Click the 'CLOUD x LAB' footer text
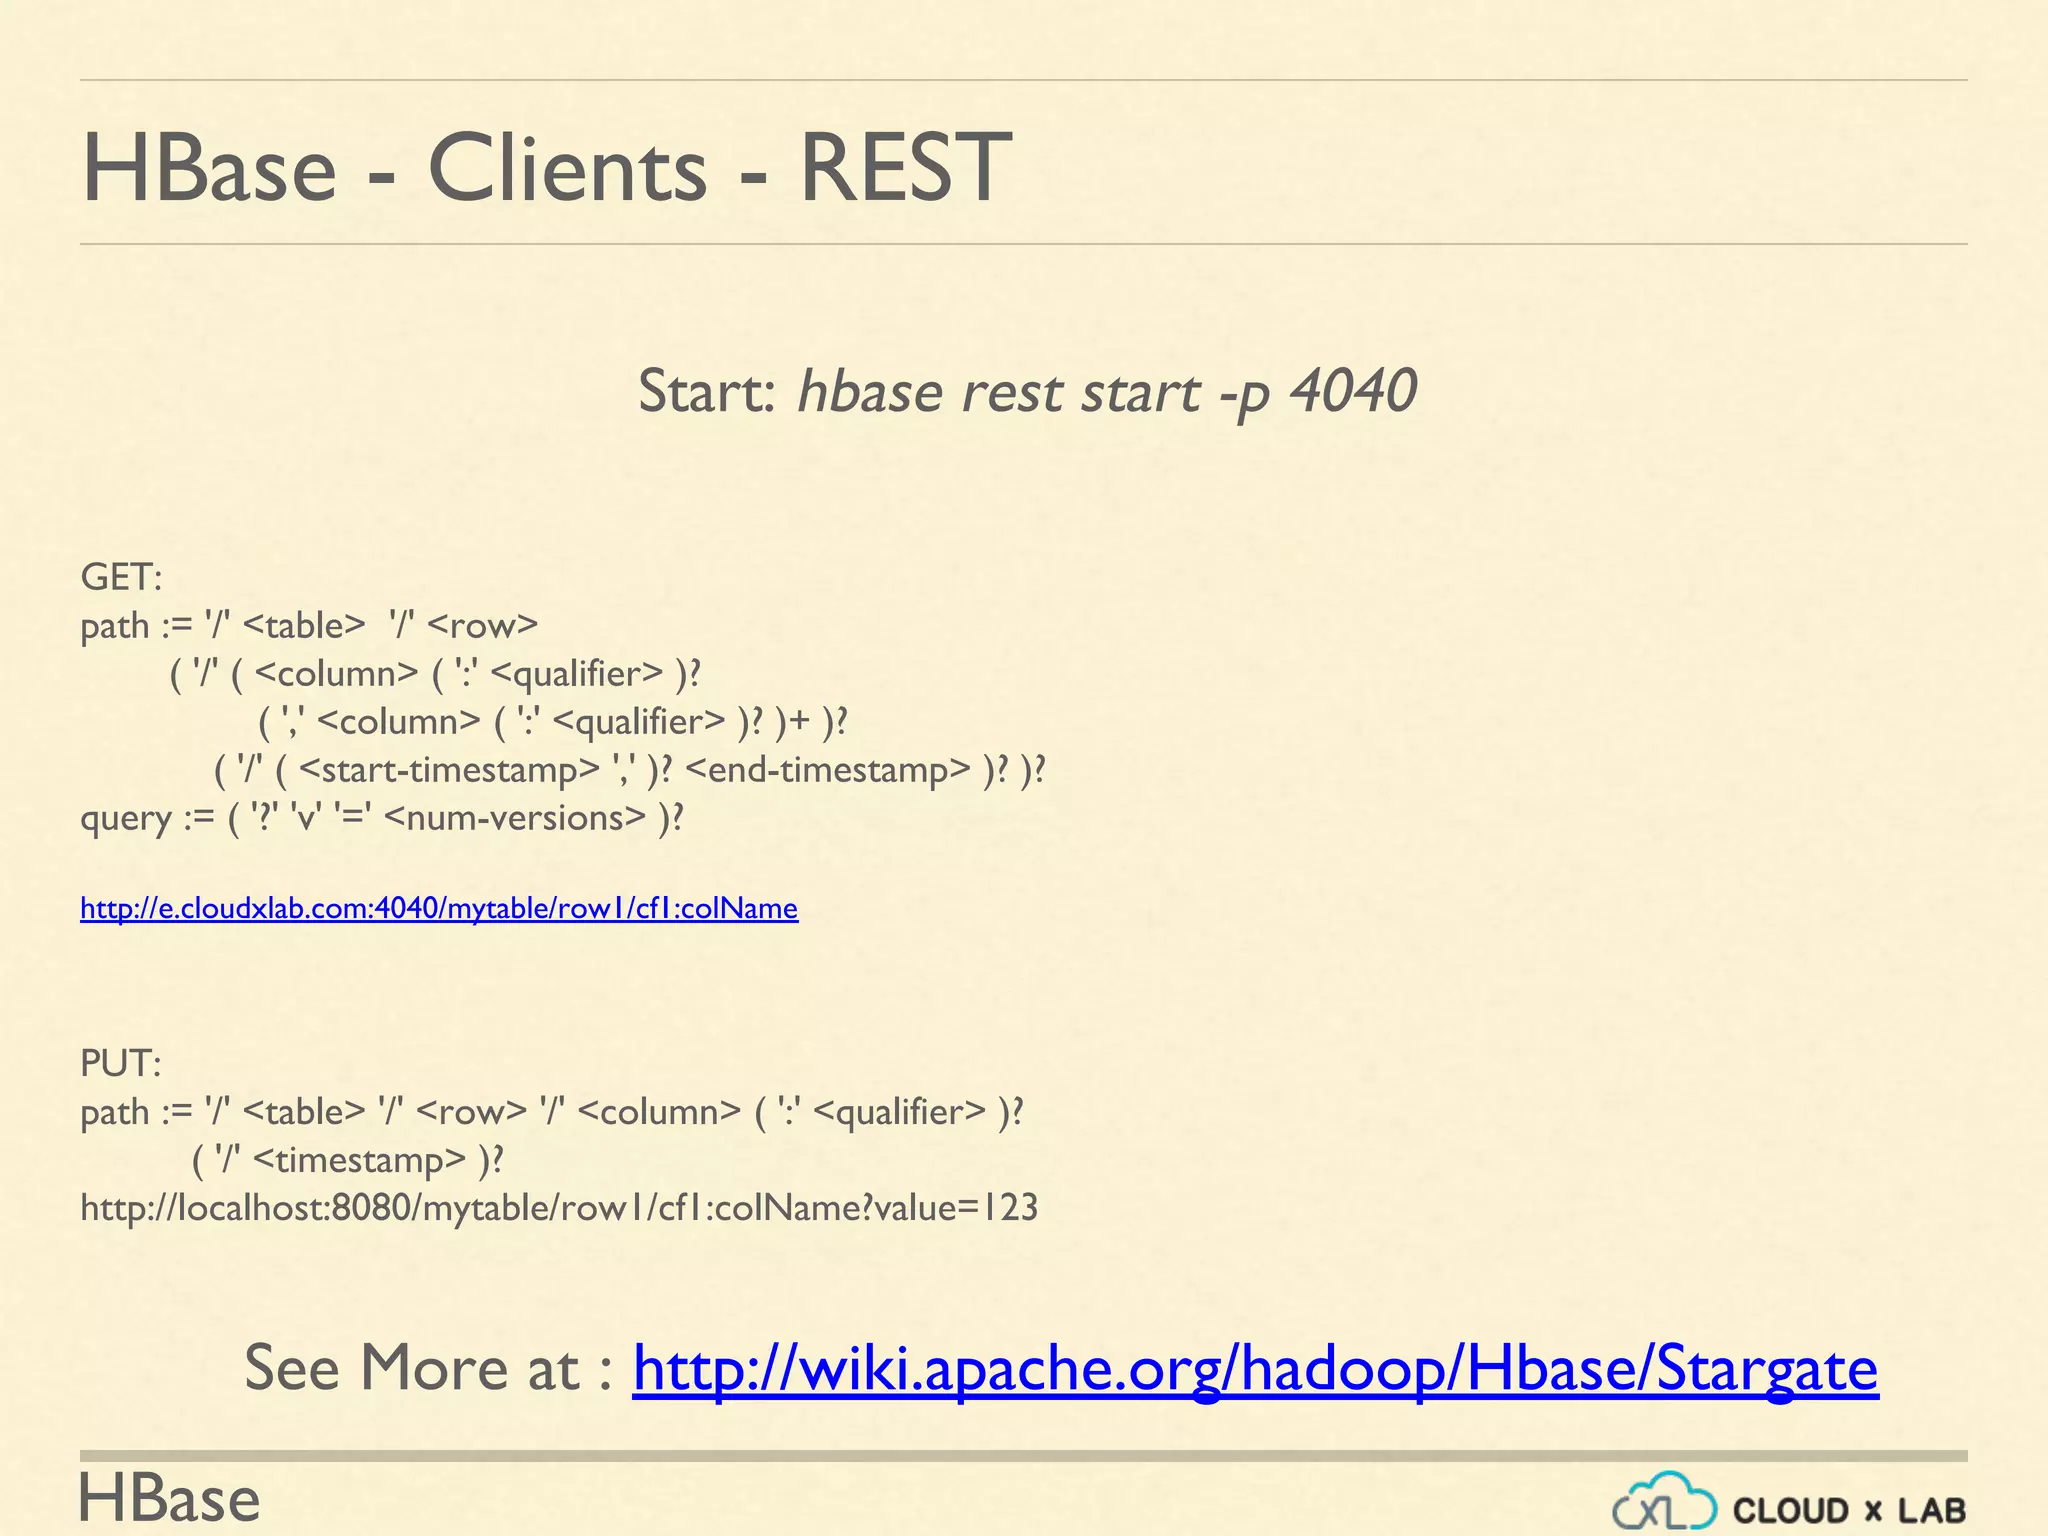Image resolution: width=2048 pixels, height=1536 pixels. 1849,1510
